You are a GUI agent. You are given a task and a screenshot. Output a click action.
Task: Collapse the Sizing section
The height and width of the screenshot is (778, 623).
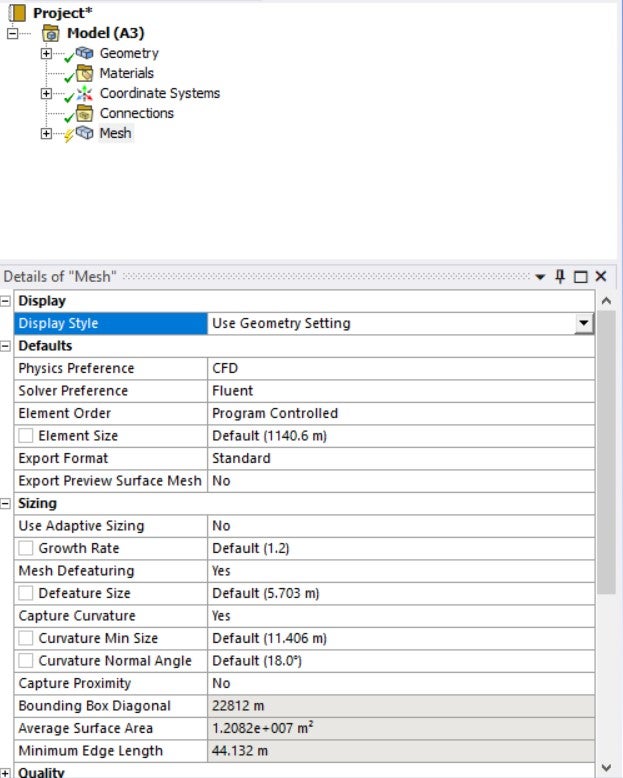pyautogui.click(x=7, y=503)
